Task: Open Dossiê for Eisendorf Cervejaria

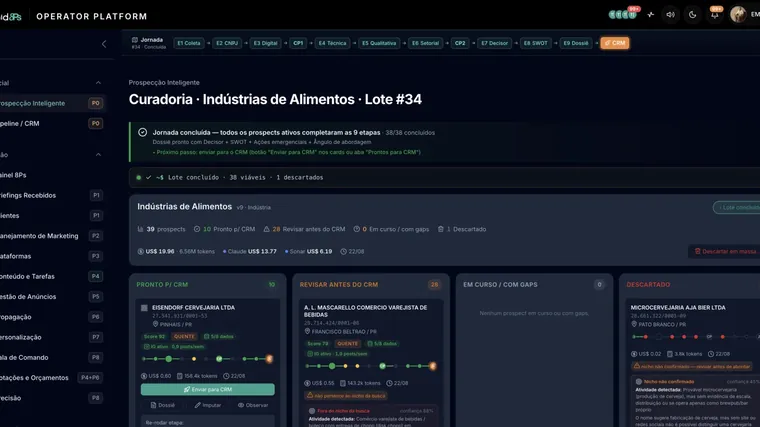Action: pyautogui.click(x=163, y=405)
